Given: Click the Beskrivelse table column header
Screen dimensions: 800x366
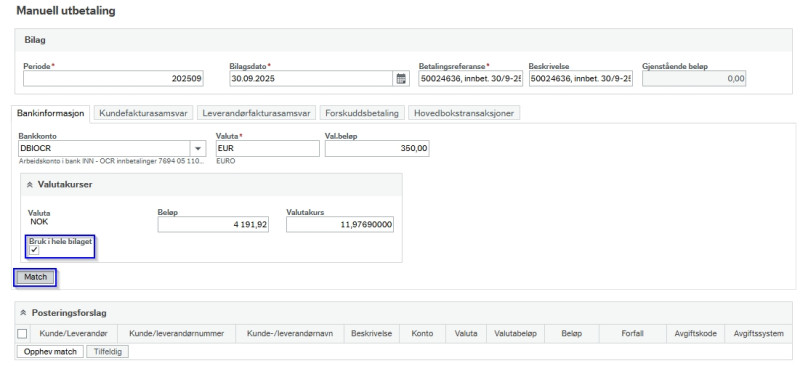Looking at the screenshot, I should tap(371, 333).
